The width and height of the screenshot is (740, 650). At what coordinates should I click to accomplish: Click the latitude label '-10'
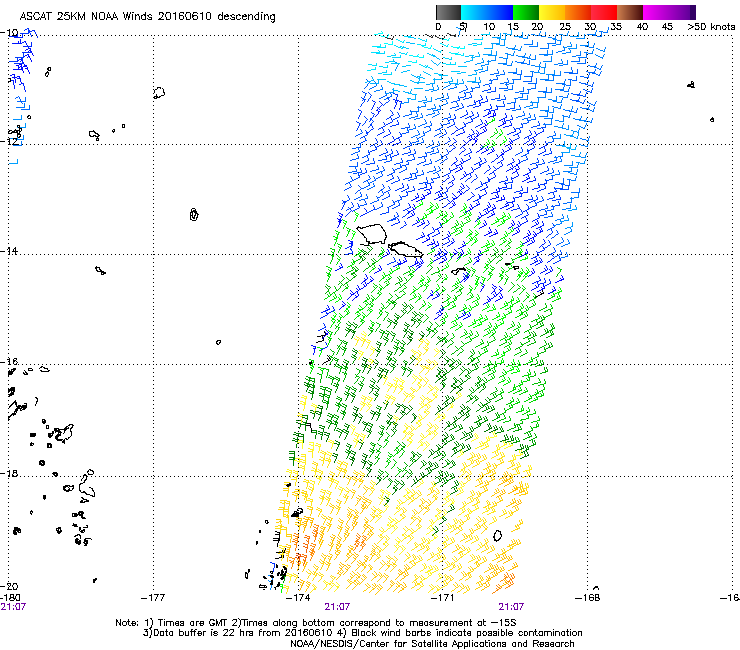click(x=9, y=33)
